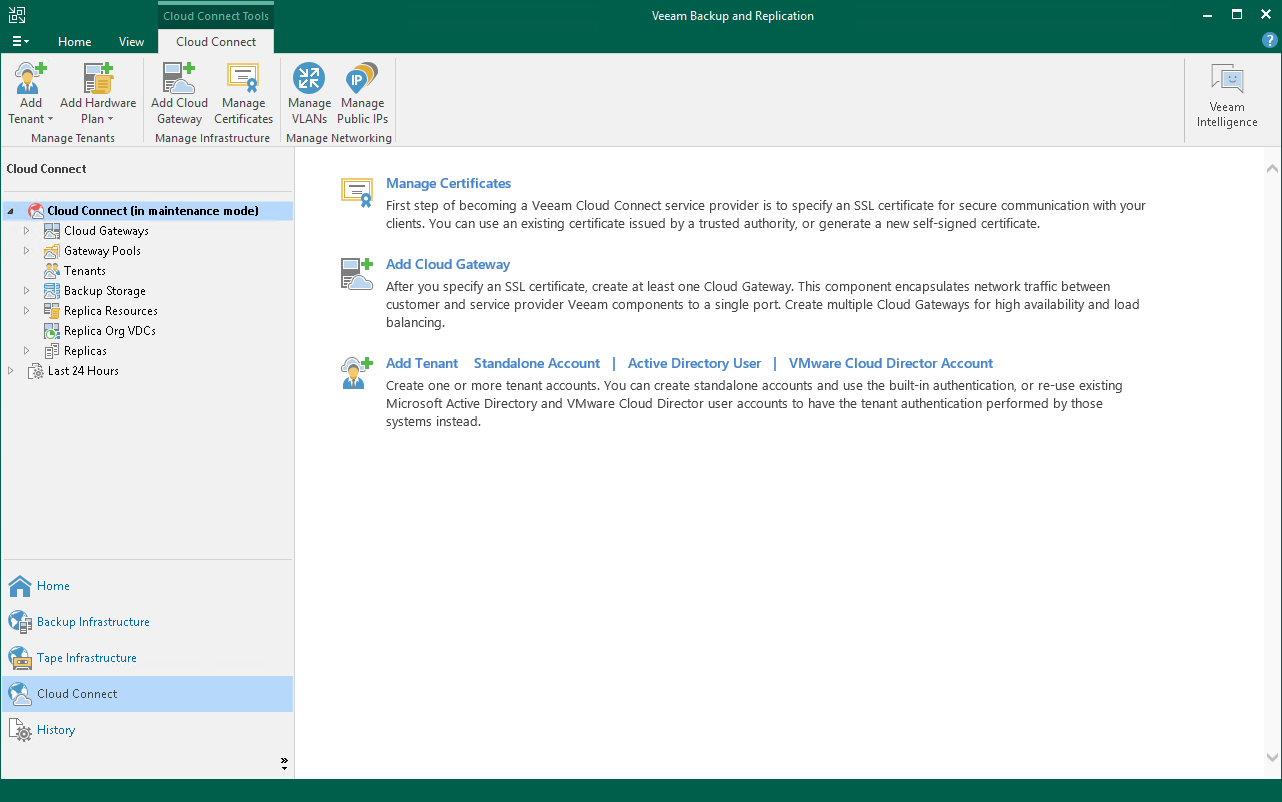This screenshot has height=802, width=1282.
Task: Click the Add Cloud Gateway ribbon icon
Action: [179, 78]
